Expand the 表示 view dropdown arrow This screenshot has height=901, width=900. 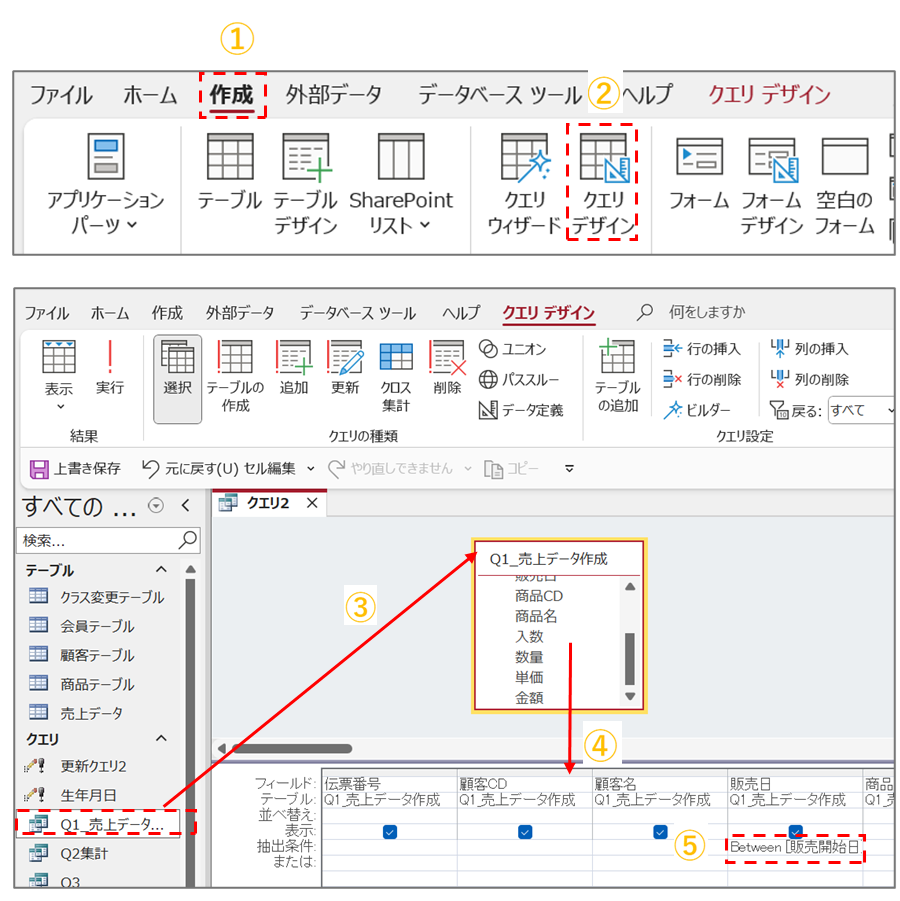(59, 407)
